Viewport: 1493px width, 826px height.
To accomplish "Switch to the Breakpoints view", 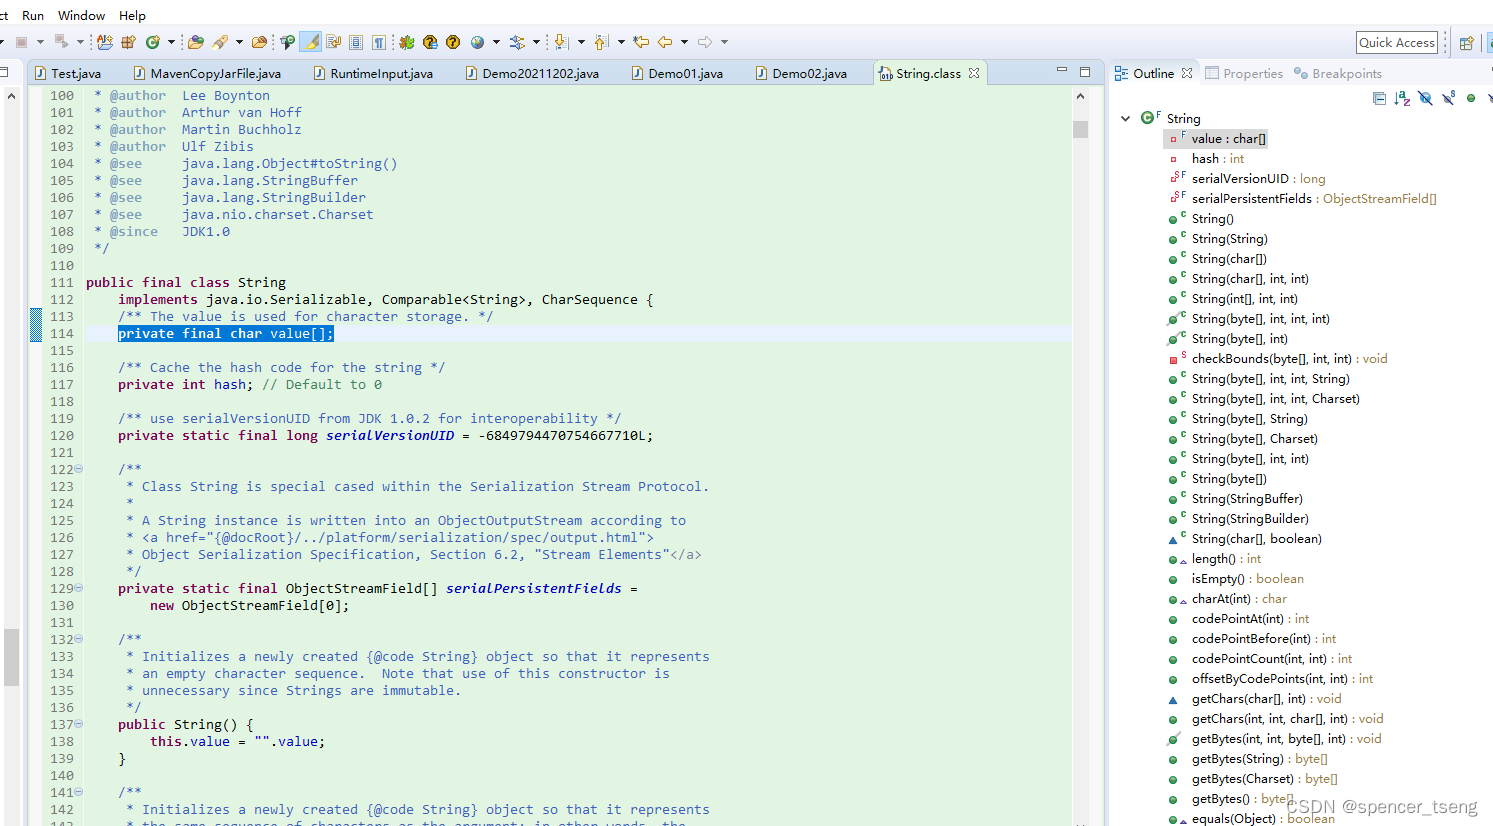I will pos(1340,72).
